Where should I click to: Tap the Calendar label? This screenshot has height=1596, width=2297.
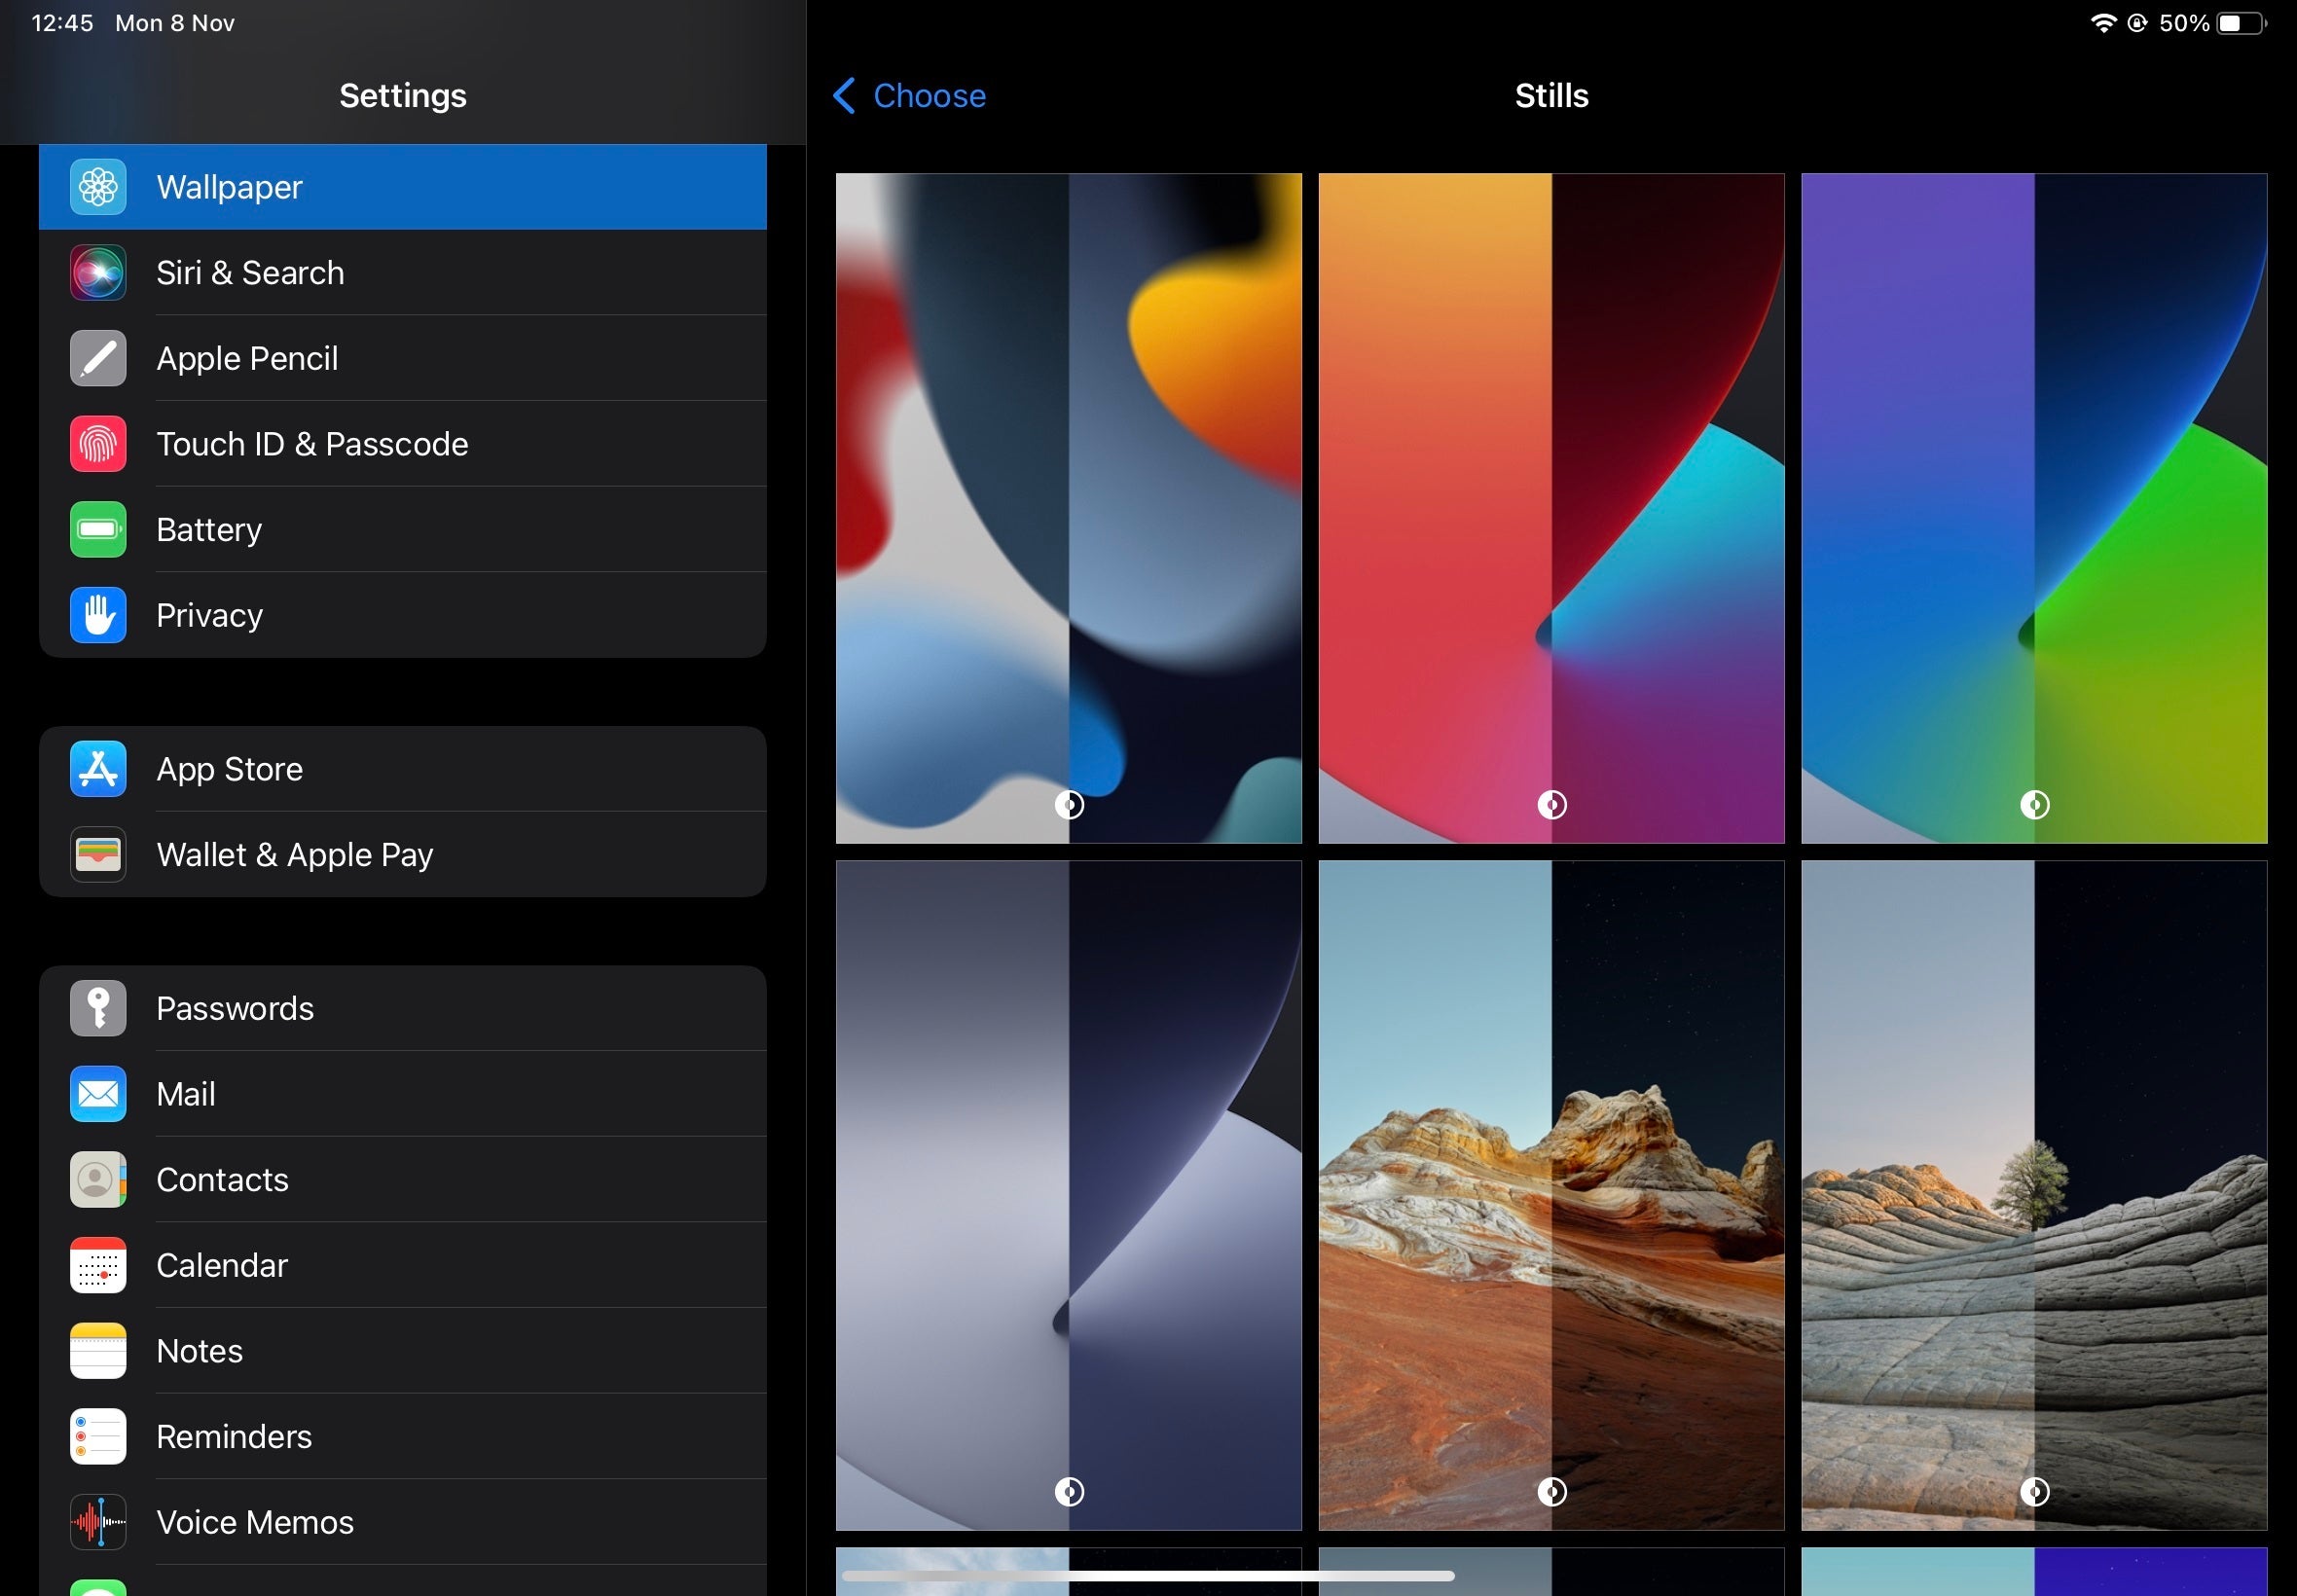coord(222,1265)
